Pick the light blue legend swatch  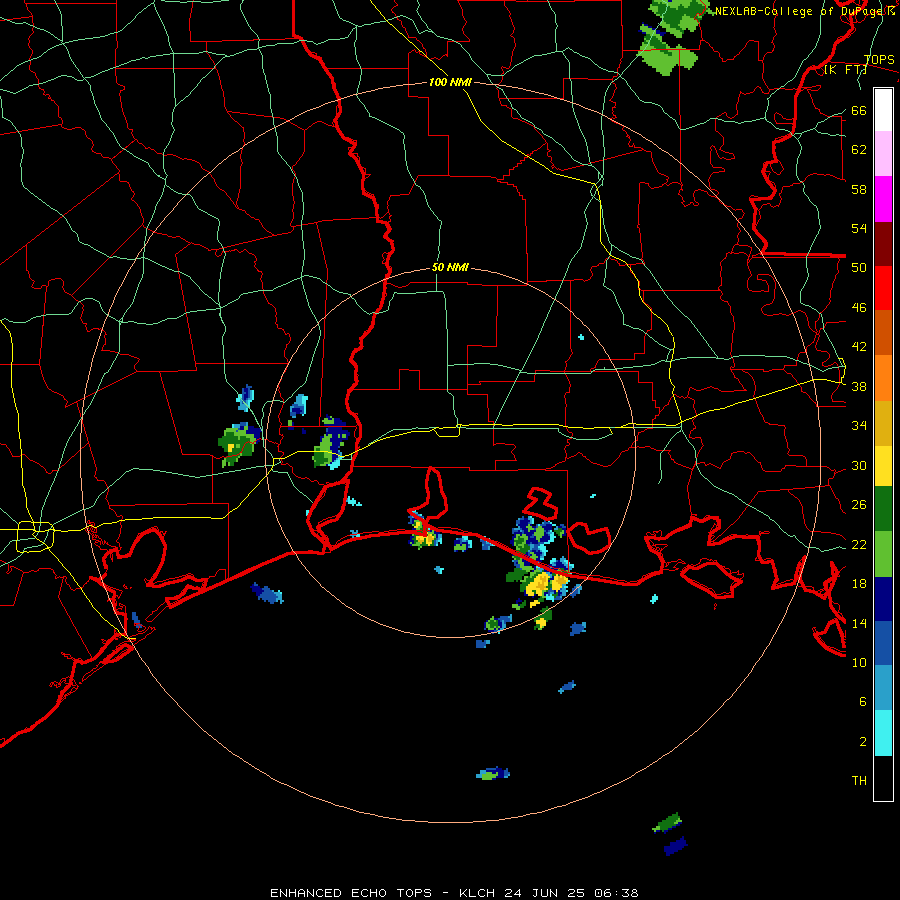tap(883, 688)
